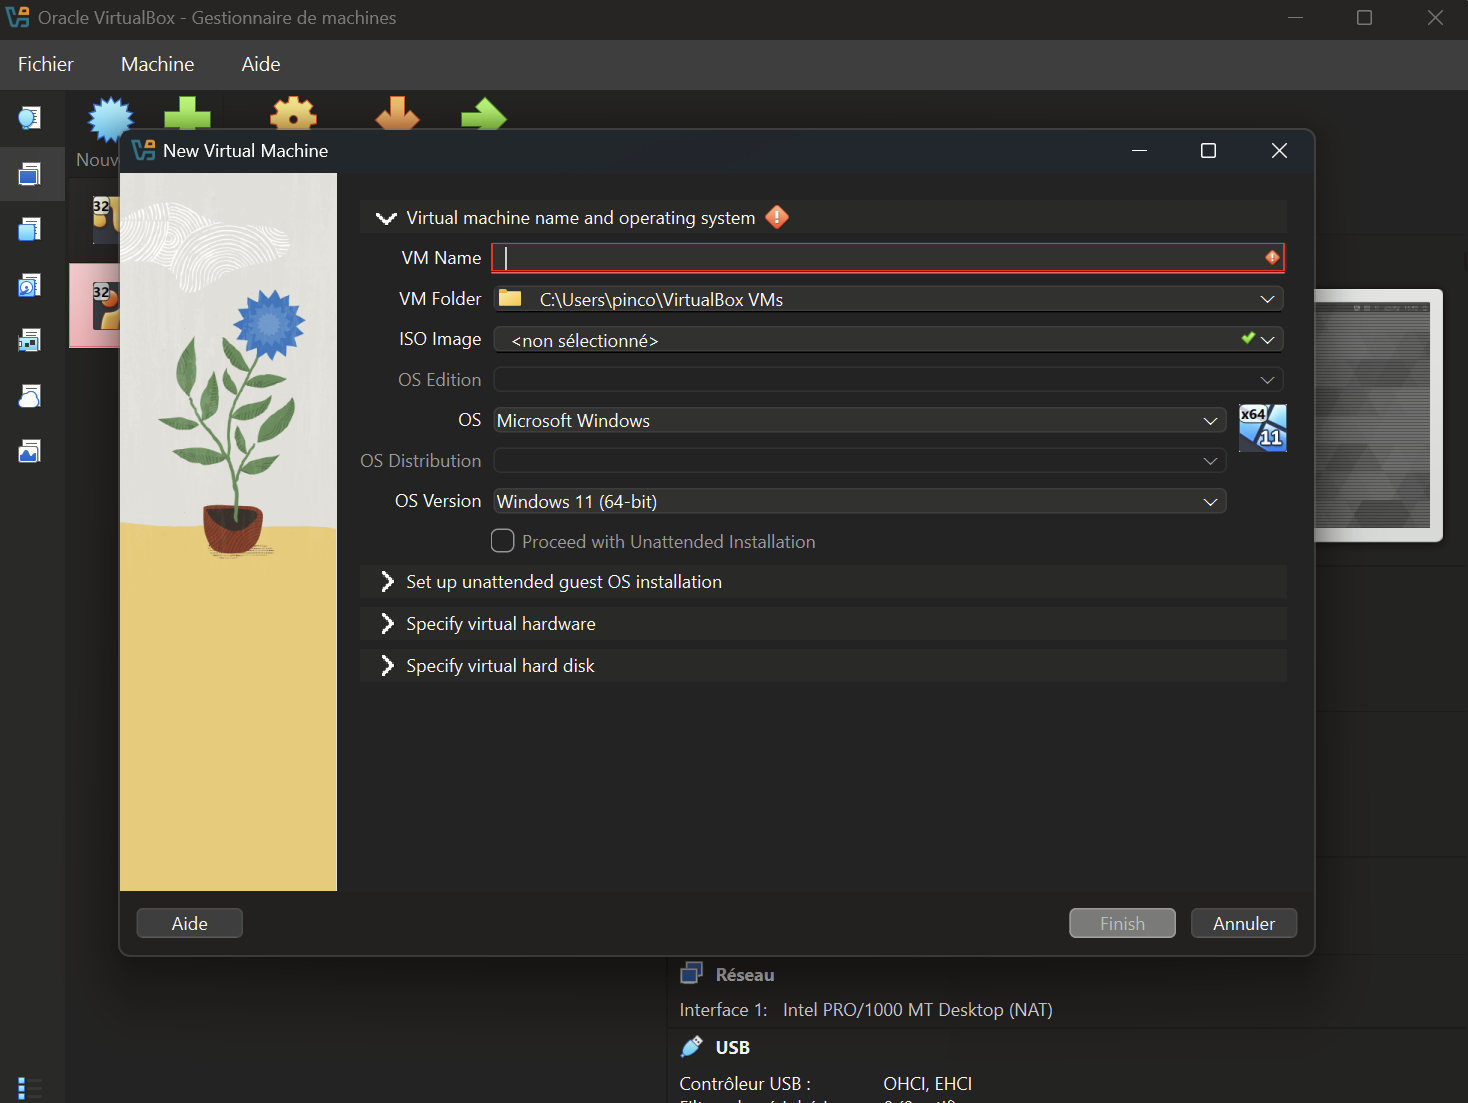
Task: Click the VirtualBox logo in the New Virtual Machine title bar
Action: 144,150
